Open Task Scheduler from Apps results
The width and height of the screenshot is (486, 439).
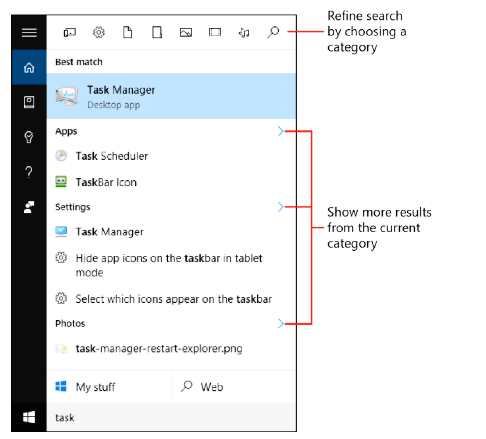pyautogui.click(x=171, y=156)
